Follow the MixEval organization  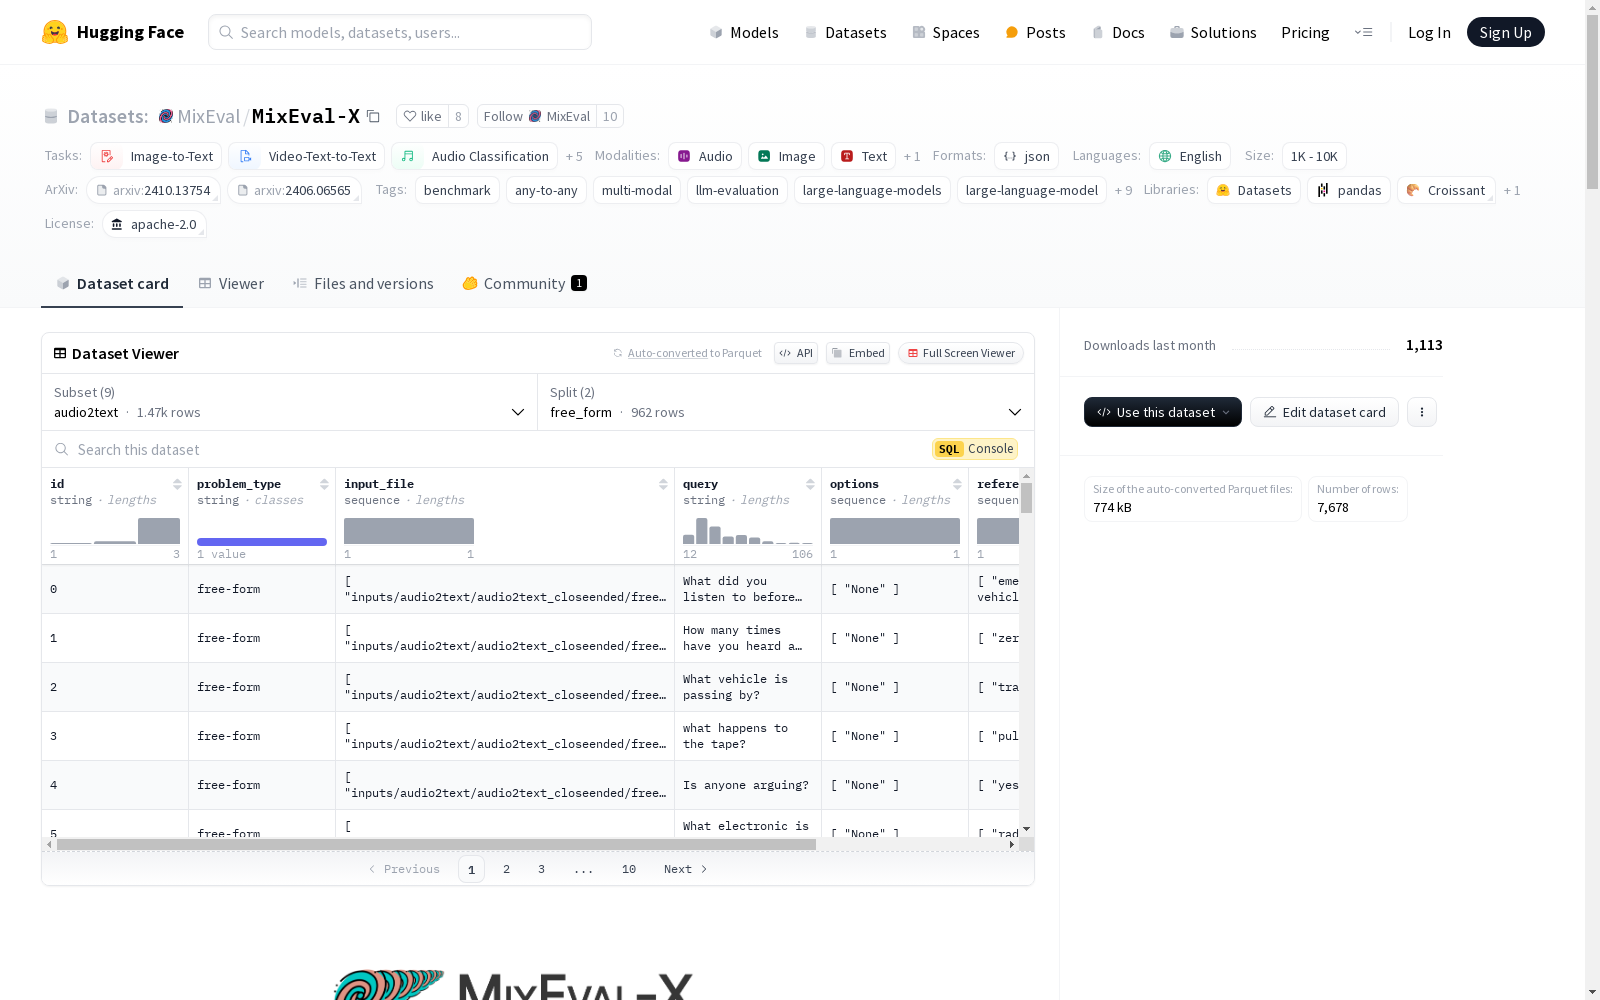click(536, 116)
